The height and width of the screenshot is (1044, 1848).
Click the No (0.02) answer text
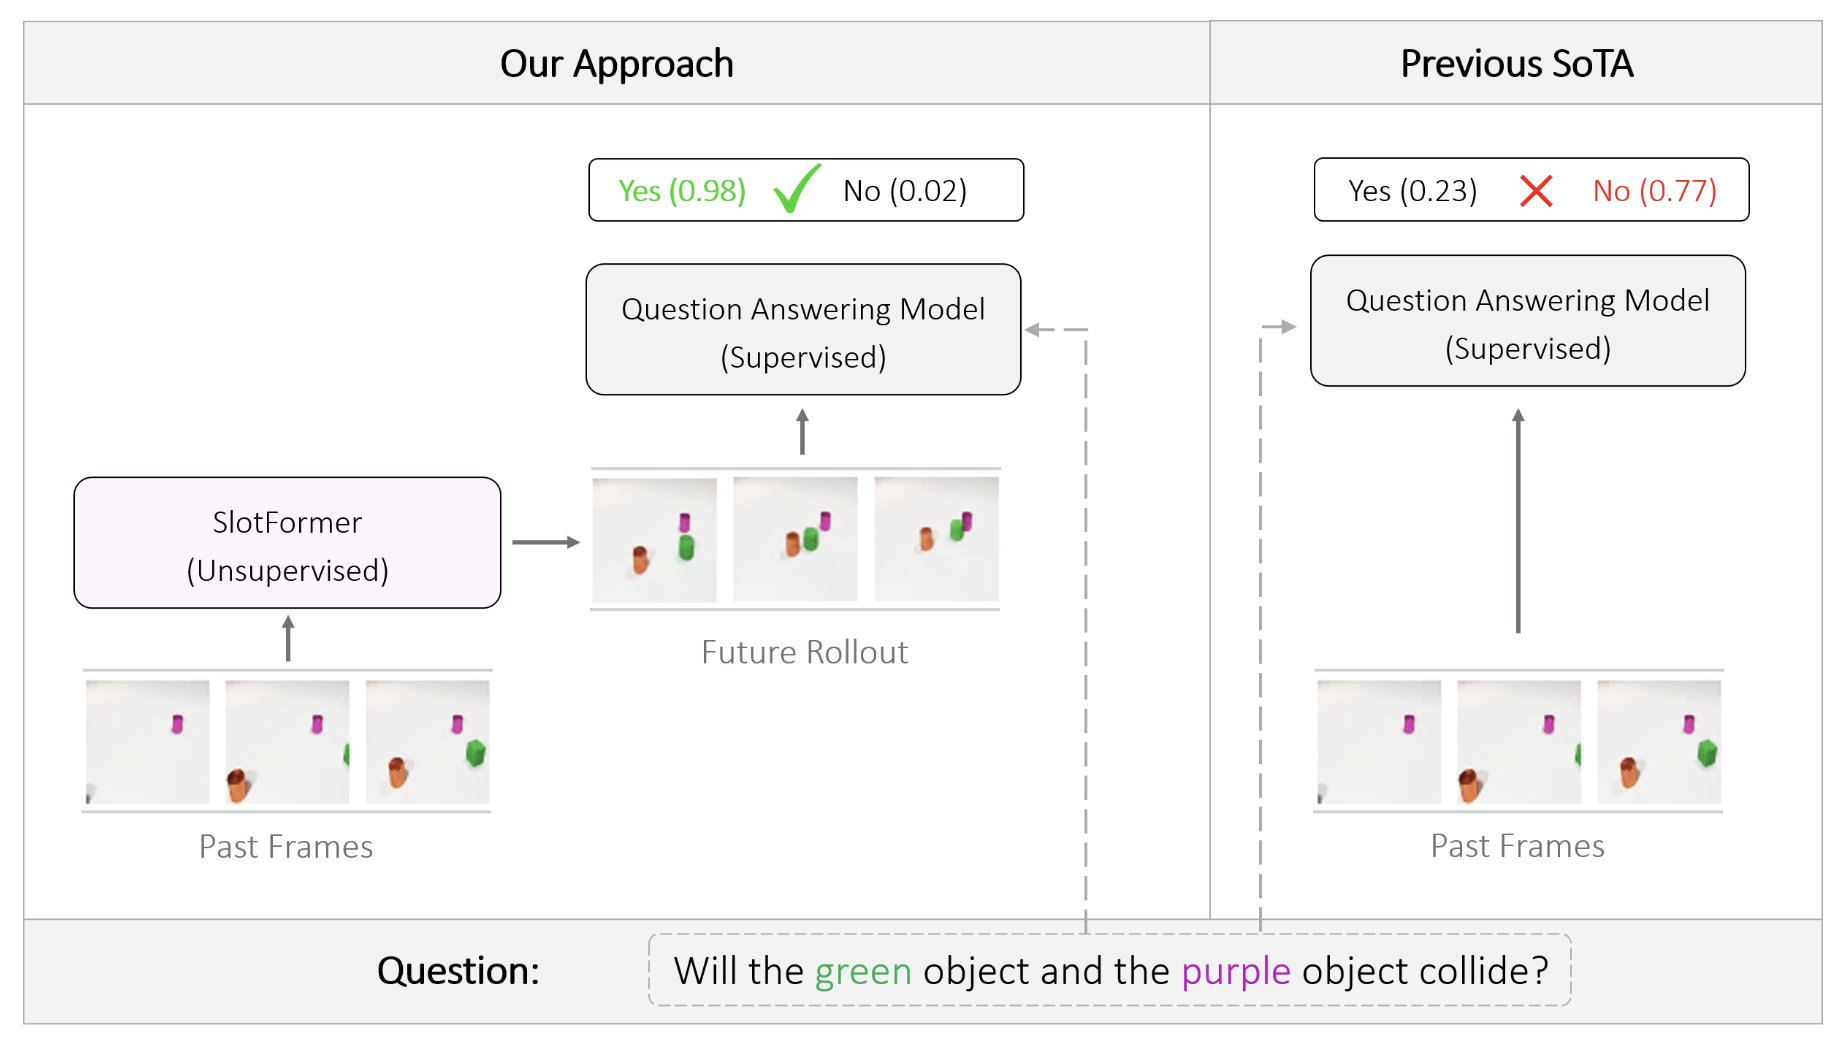click(x=905, y=190)
